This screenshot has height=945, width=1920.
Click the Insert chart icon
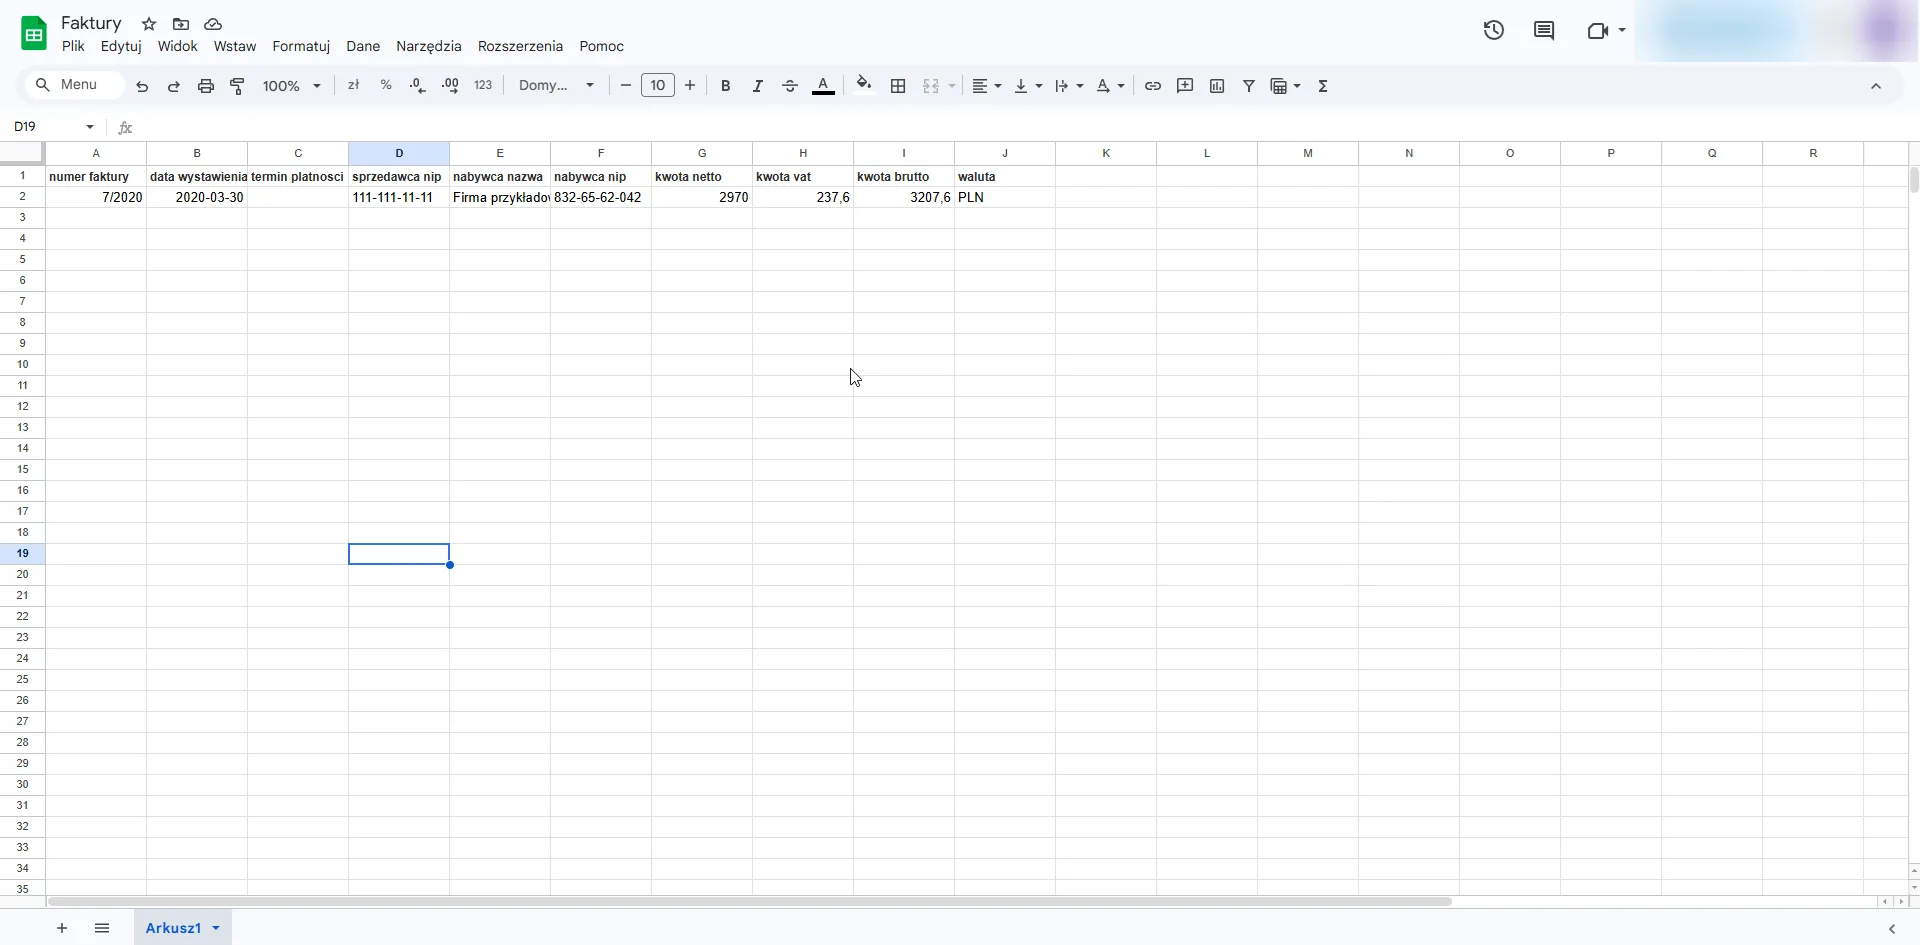[1217, 86]
